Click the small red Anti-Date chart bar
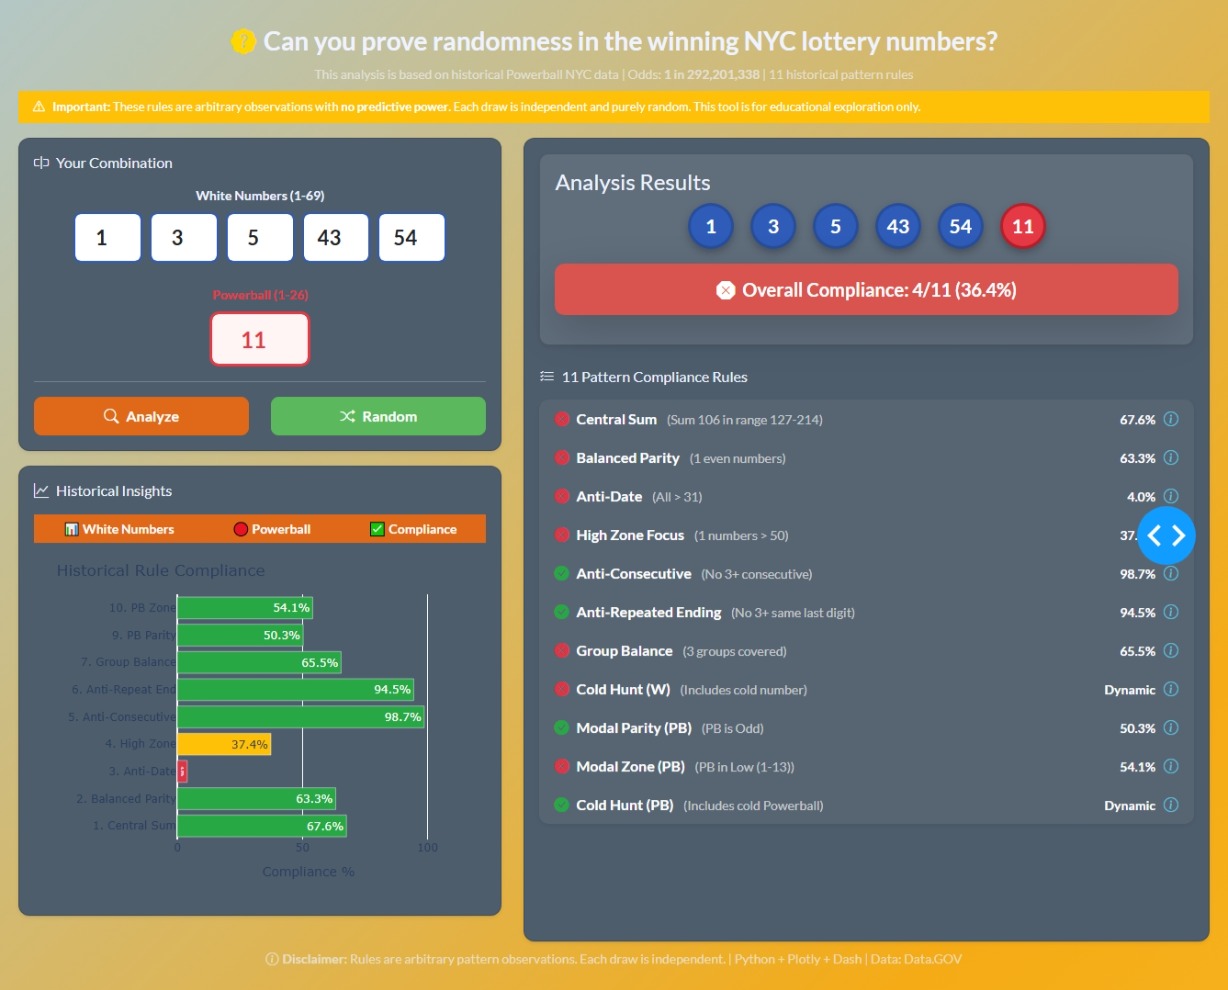Screen dimensions: 1228x990 pyautogui.click(x=183, y=771)
